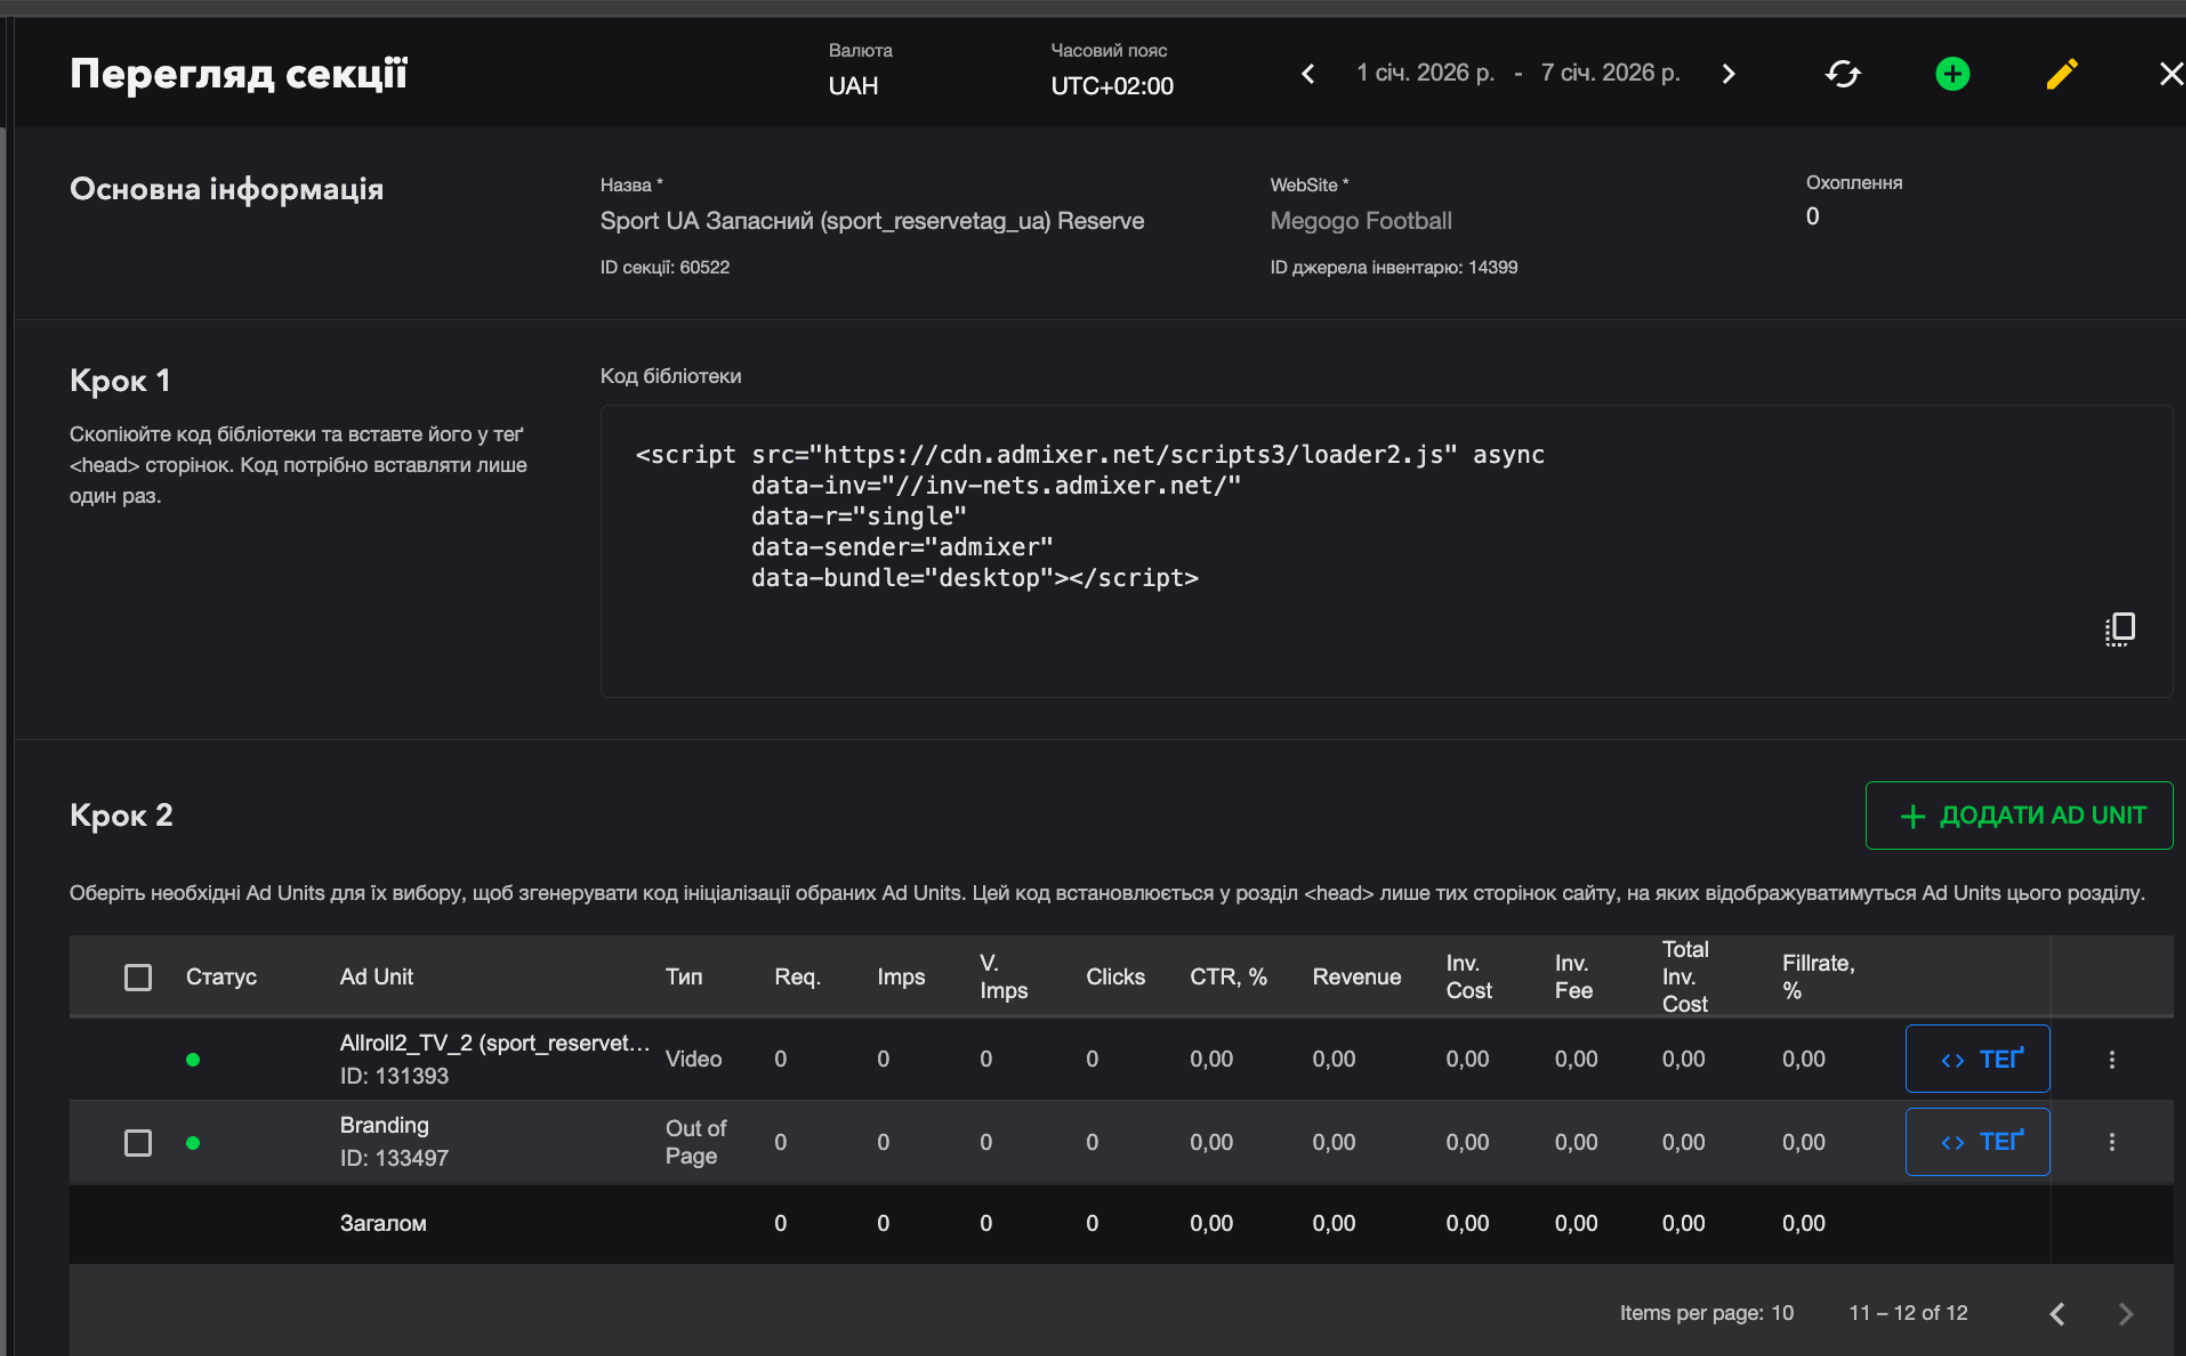
Task: Go to next date range arrow
Action: (1728, 74)
